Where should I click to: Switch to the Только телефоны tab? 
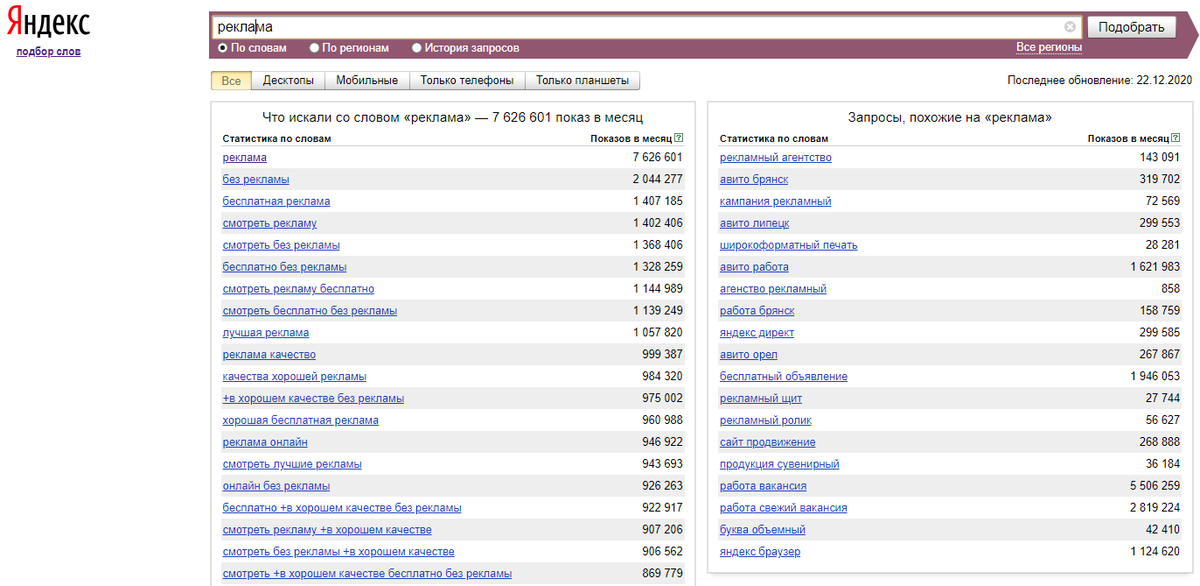467,81
